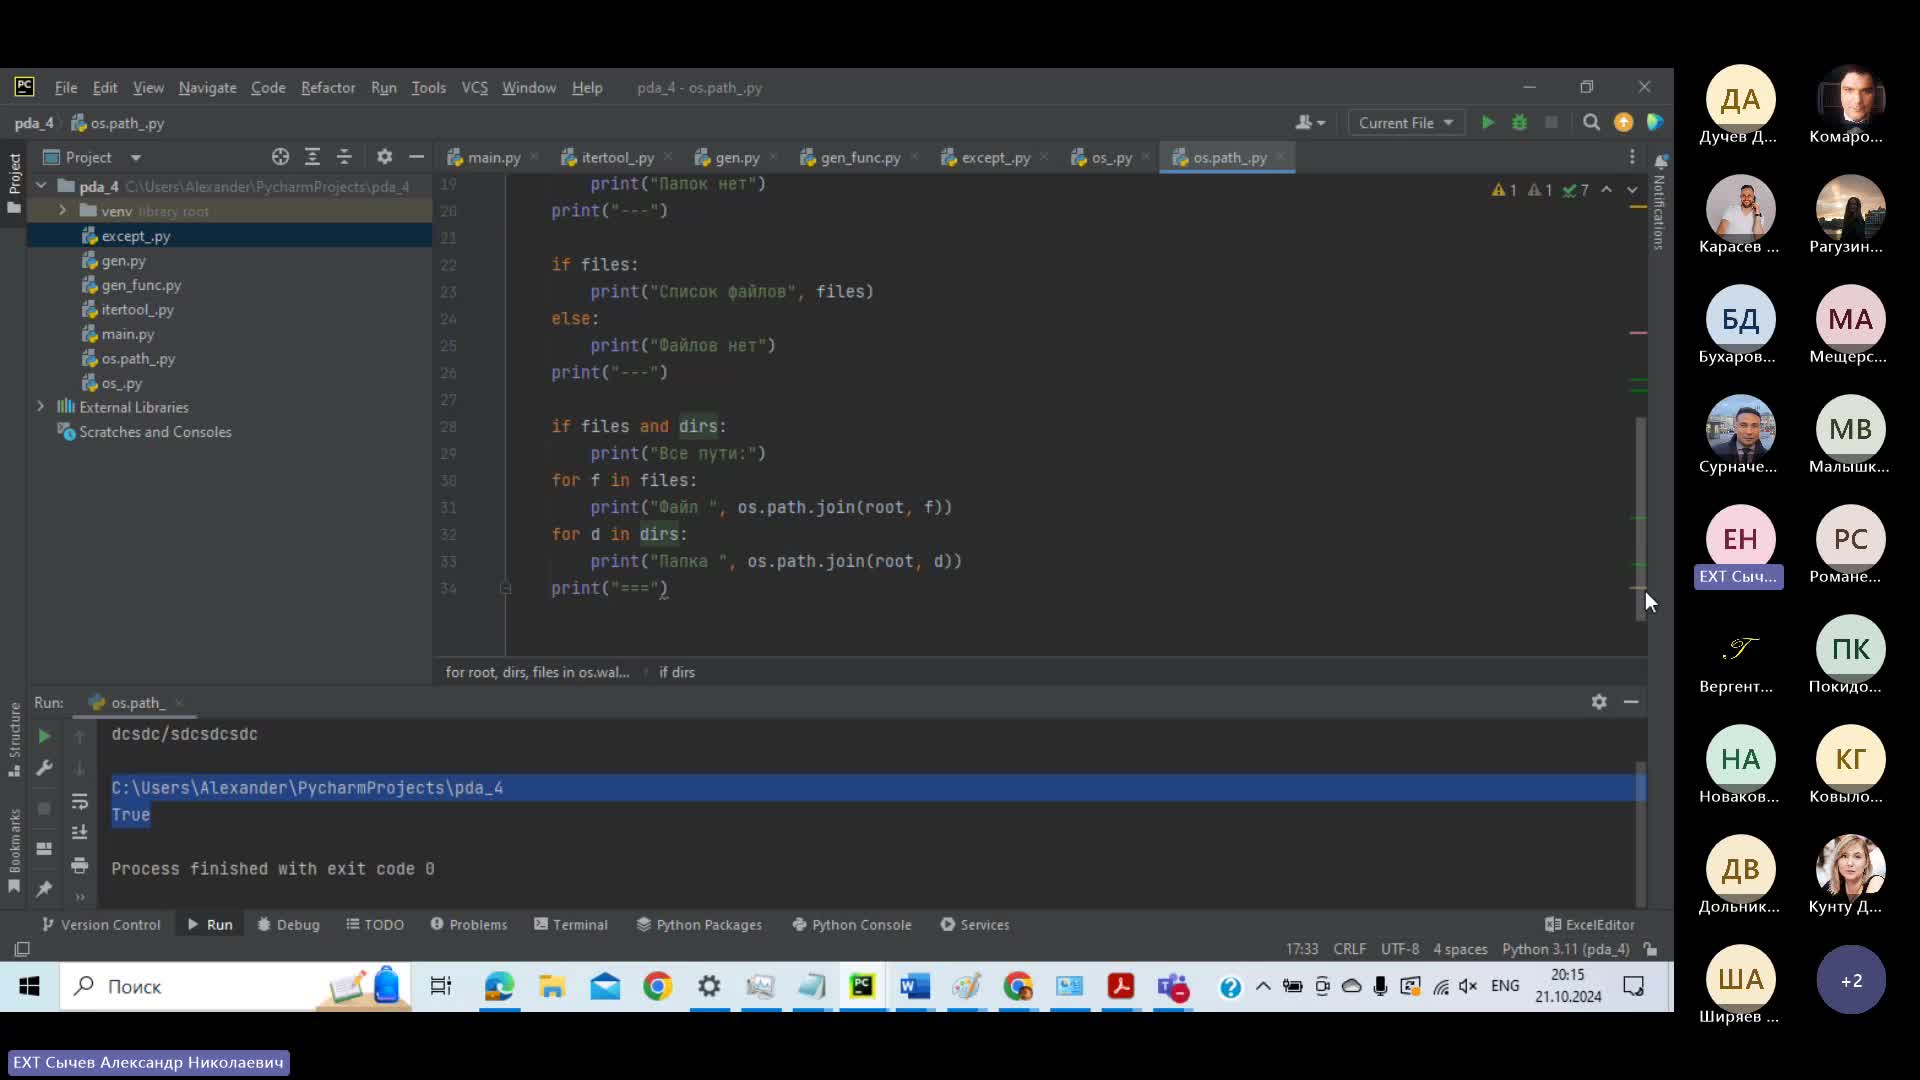Click the IDE updates orange icon

[x=1623, y=122]
